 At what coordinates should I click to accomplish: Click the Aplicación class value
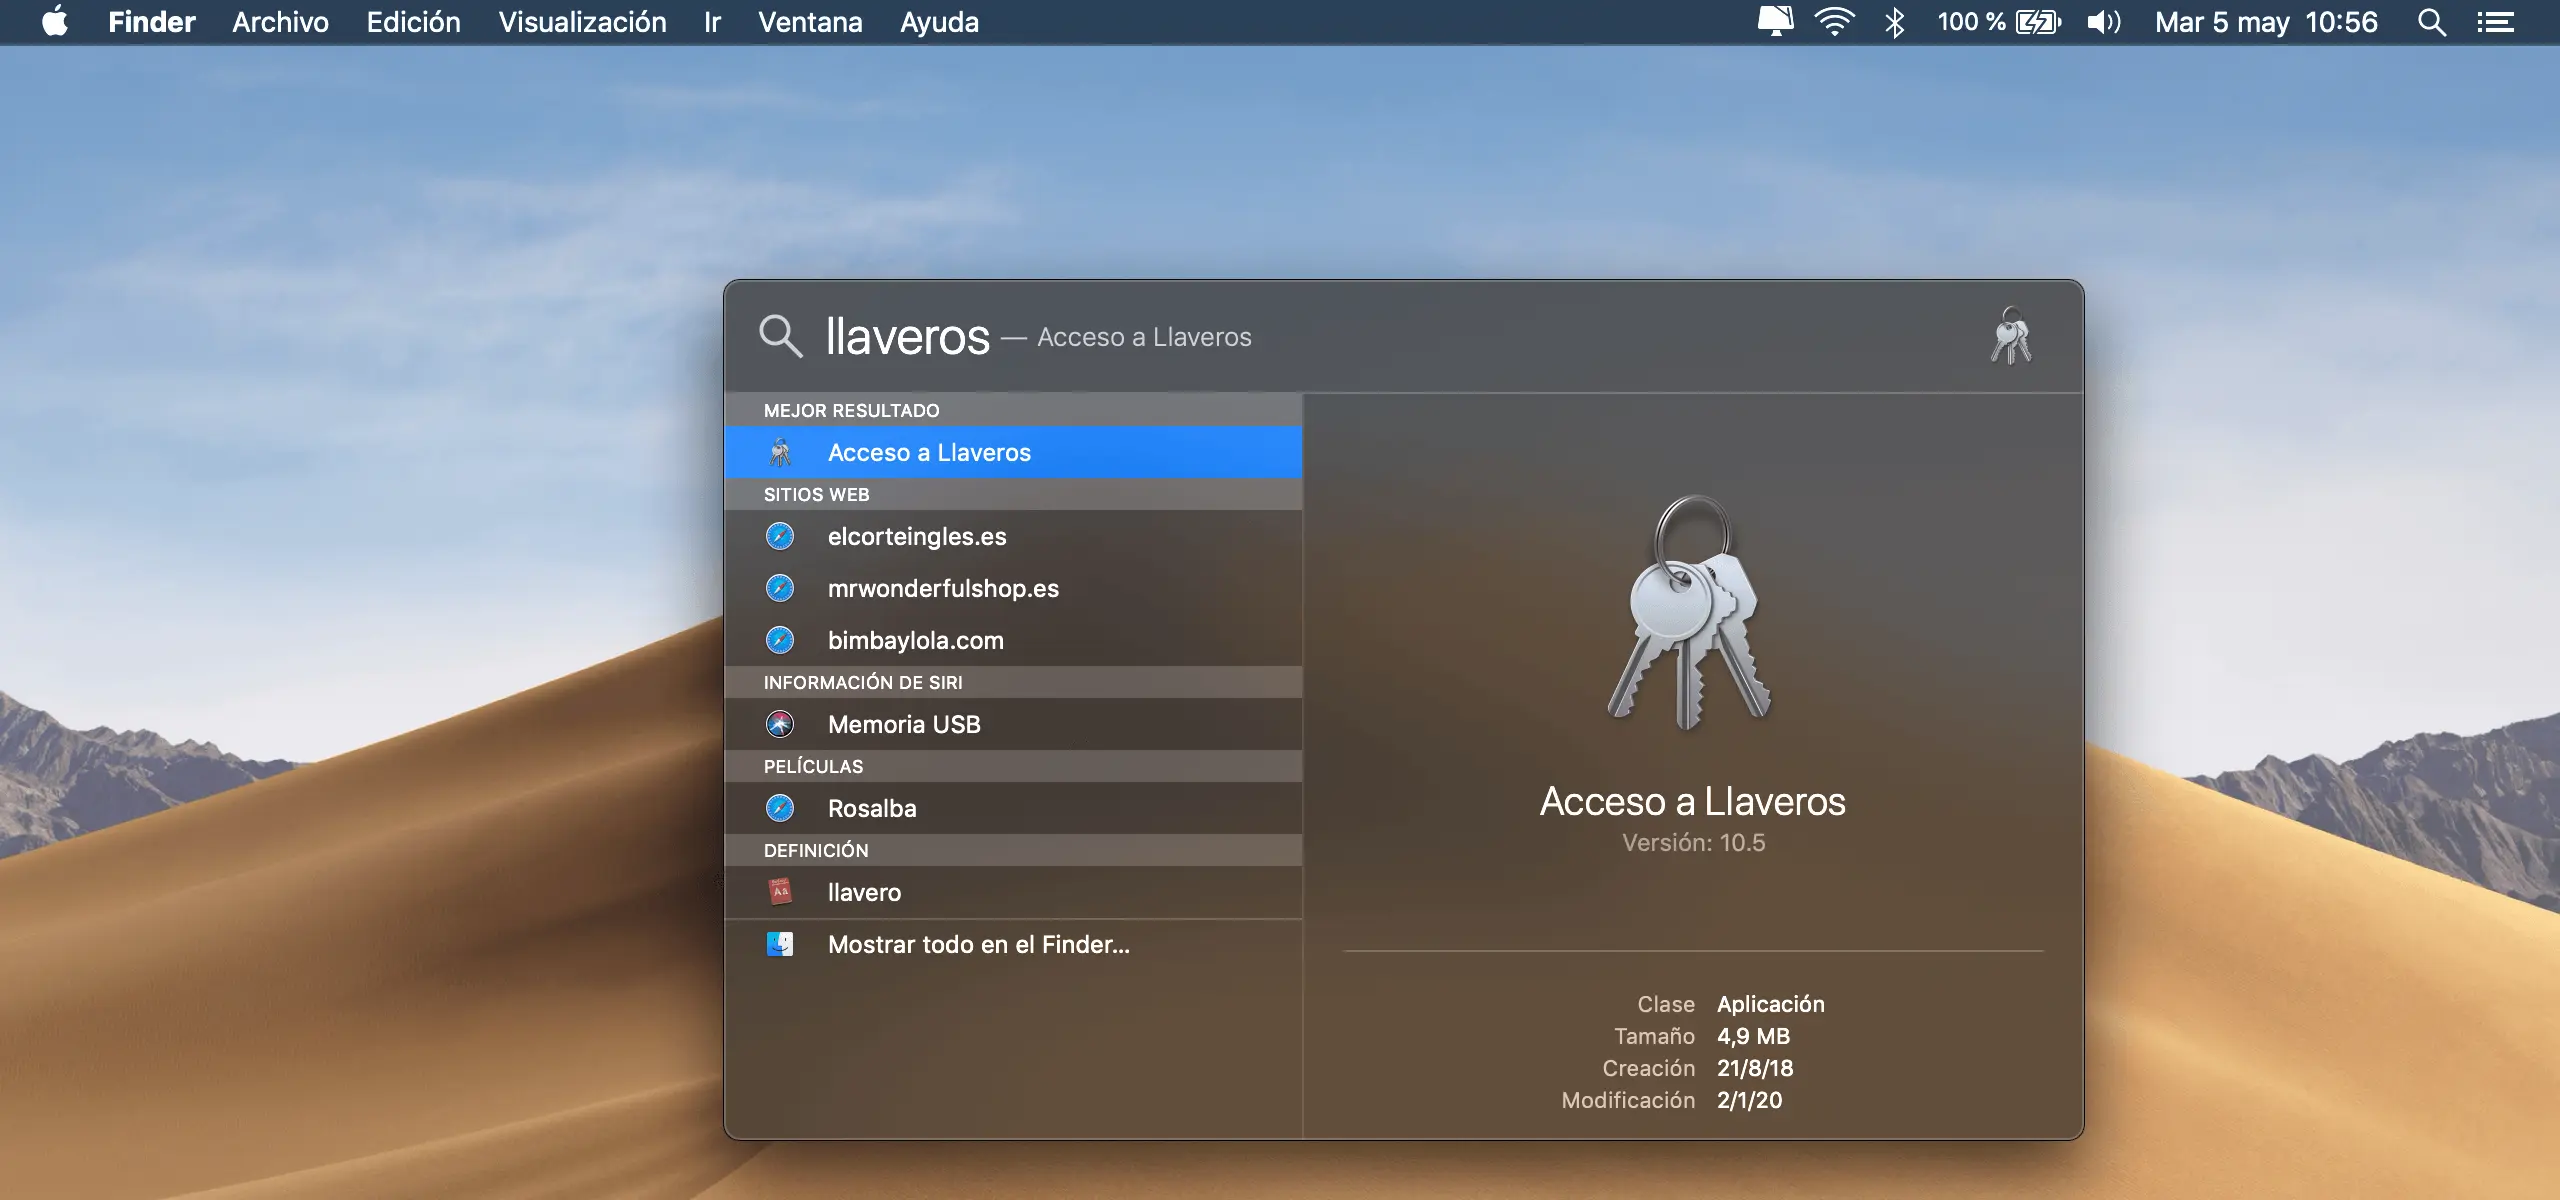(1770, 1004)
